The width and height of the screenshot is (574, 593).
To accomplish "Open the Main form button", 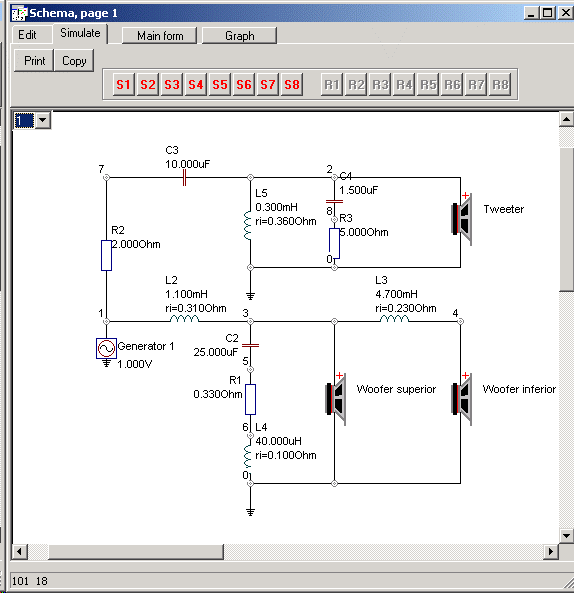I will click(160, 36).
